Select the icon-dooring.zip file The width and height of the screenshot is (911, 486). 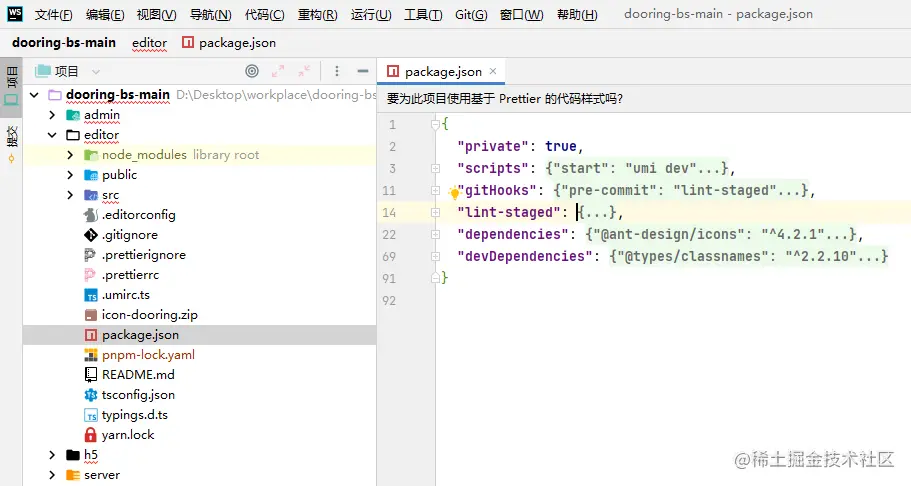pos(141,315)
